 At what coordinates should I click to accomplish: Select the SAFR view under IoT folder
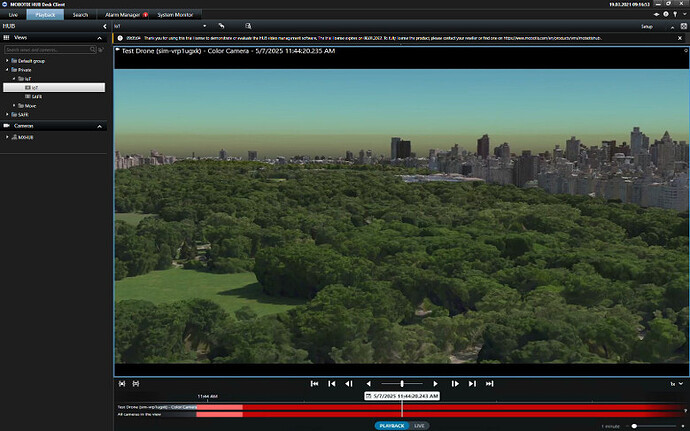[x=34, y=96]
